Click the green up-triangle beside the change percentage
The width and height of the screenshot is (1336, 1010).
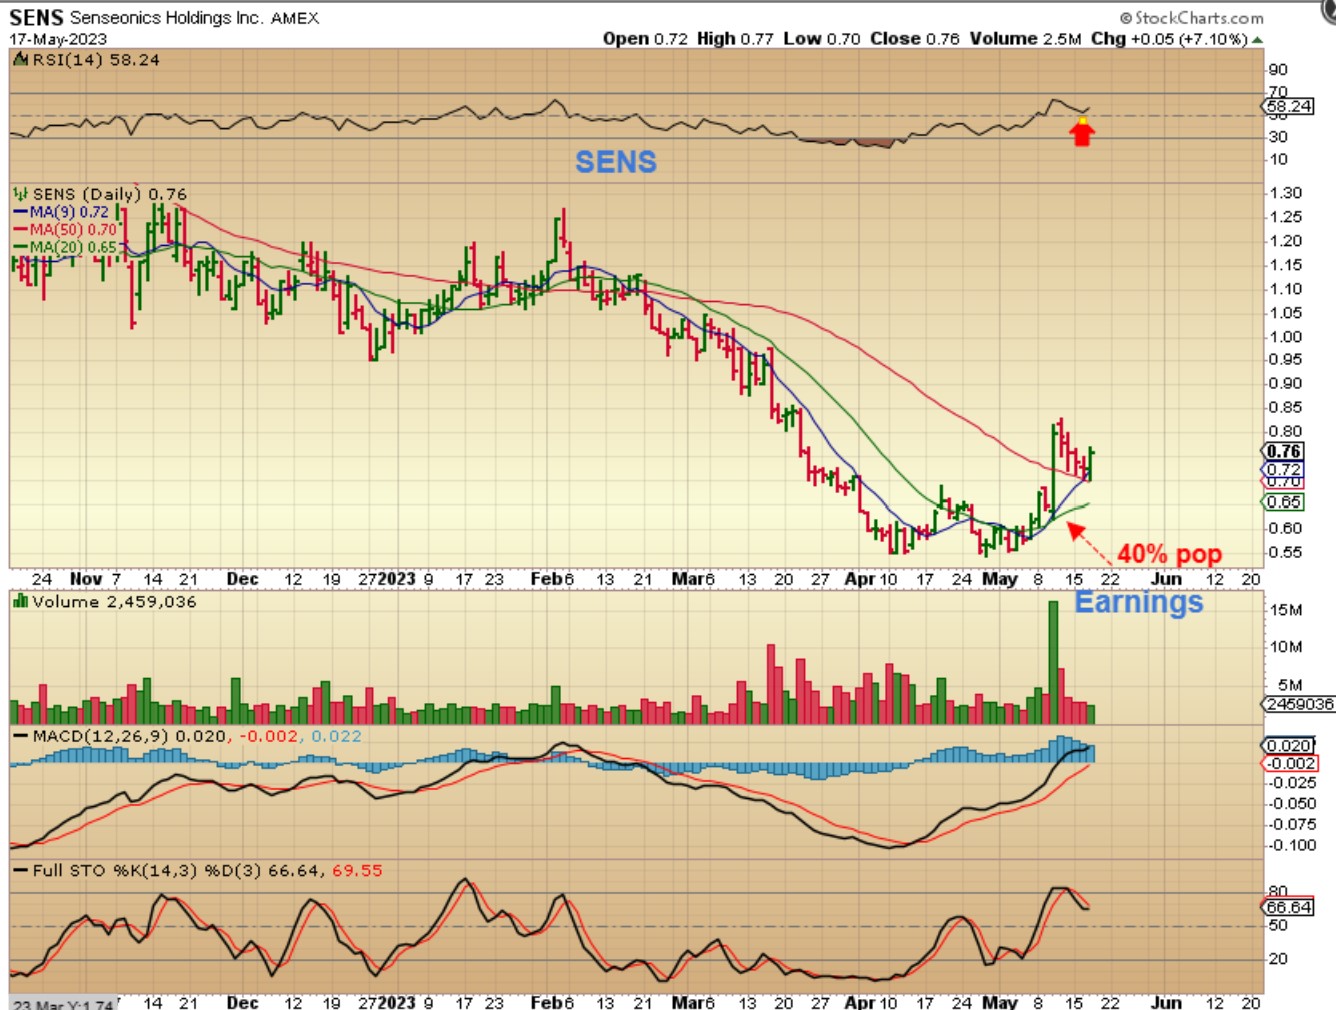coord(1257,40)
